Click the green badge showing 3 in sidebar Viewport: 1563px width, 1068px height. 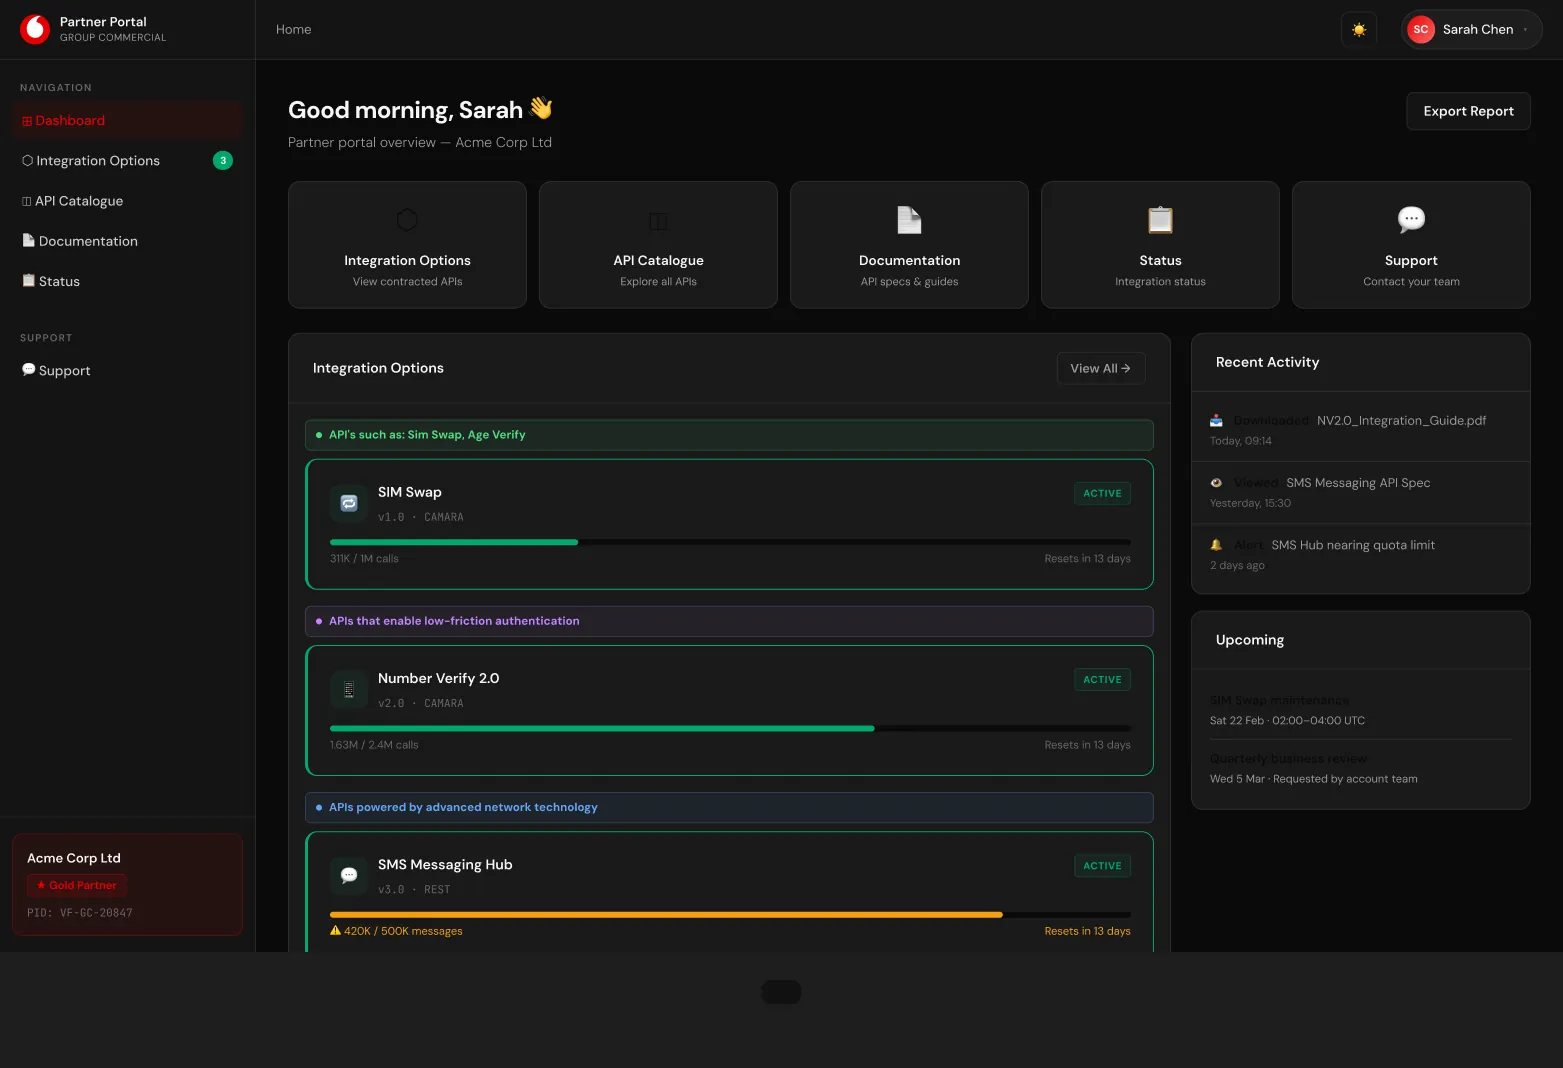pos(223,160)
